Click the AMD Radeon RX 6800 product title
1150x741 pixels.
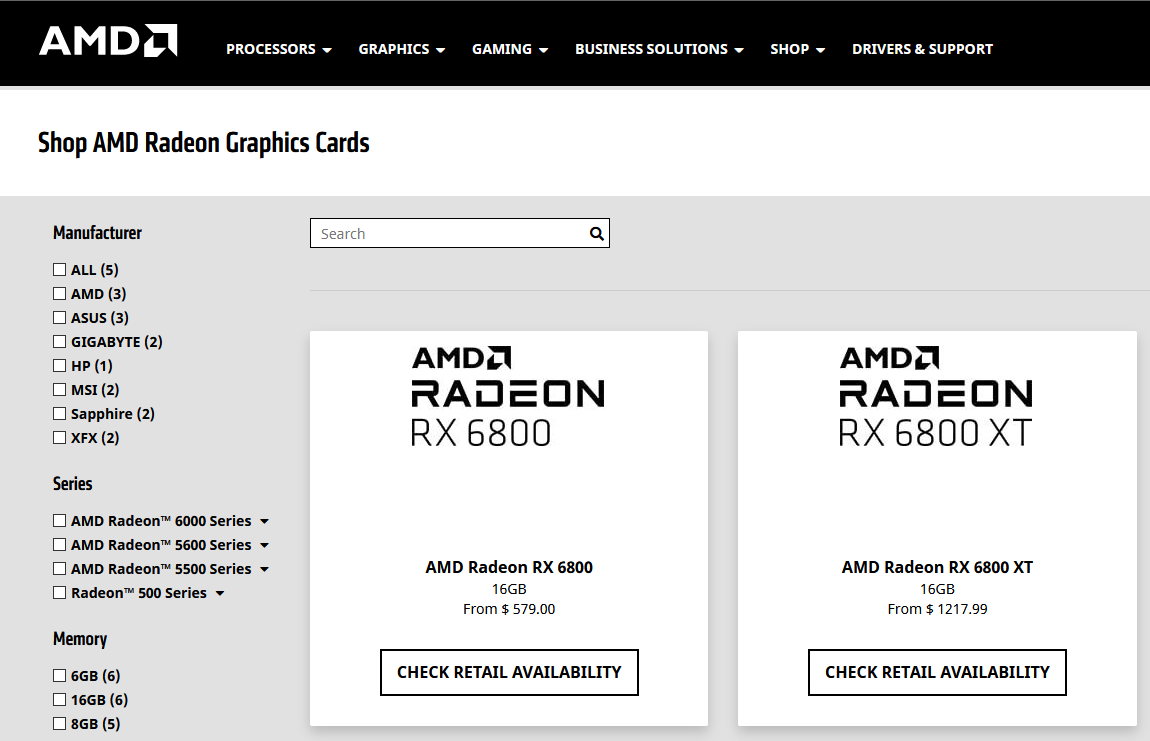point(509,567)
